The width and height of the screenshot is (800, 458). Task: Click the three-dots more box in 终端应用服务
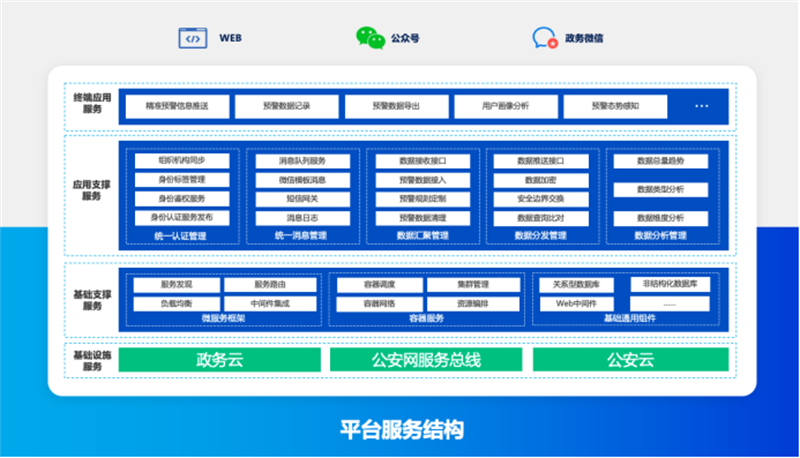(701, 106)
